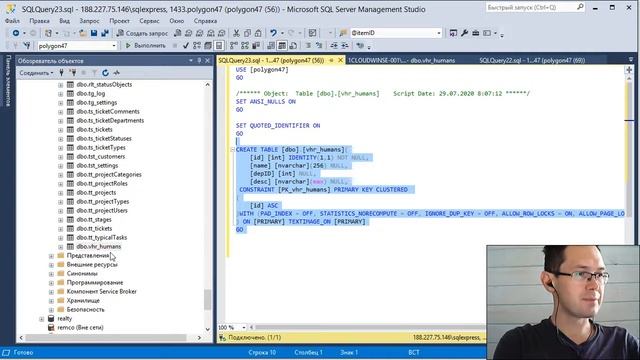Click the Object Explorer vertical scrollbar thumb
Screen dimensions: 640x360
pyautogui.click(x=207, y=300)
